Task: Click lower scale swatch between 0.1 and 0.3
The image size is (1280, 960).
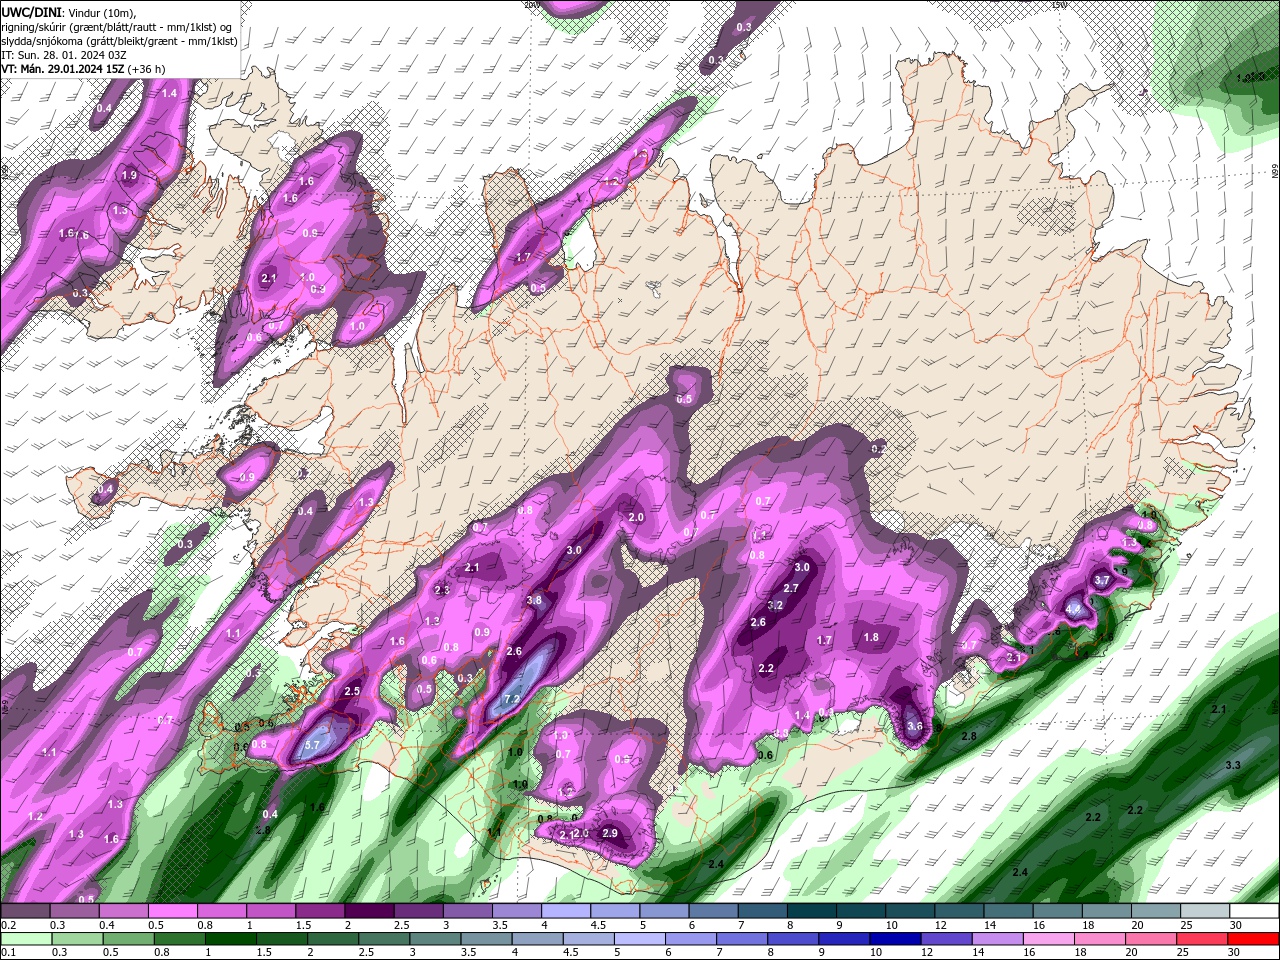Action: pyautogui.click(x=28, y=939)
